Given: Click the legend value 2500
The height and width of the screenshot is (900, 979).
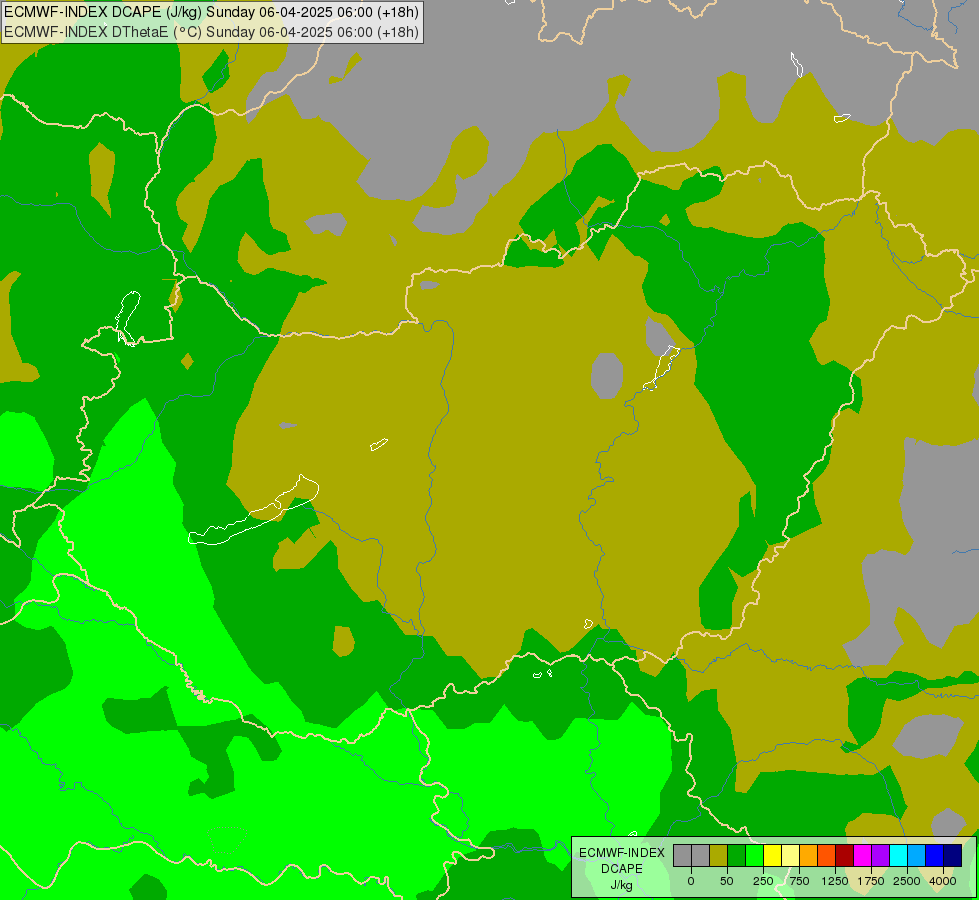Looking at the screenshot, I should 907,881.
